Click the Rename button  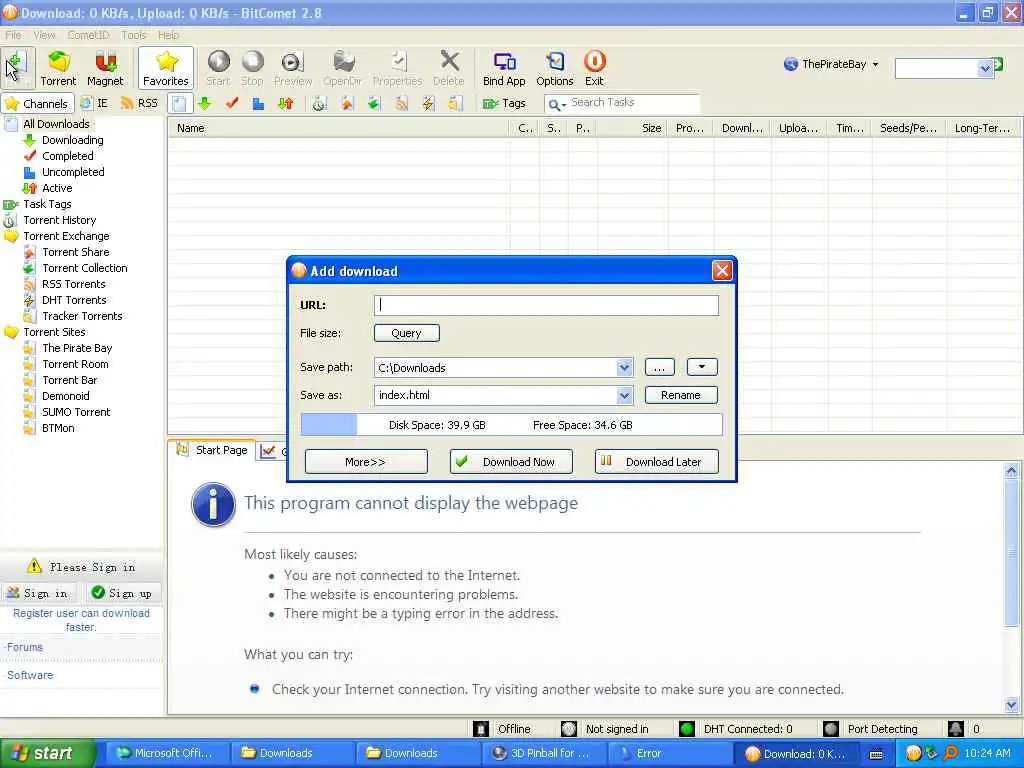[x=680, y=395]
